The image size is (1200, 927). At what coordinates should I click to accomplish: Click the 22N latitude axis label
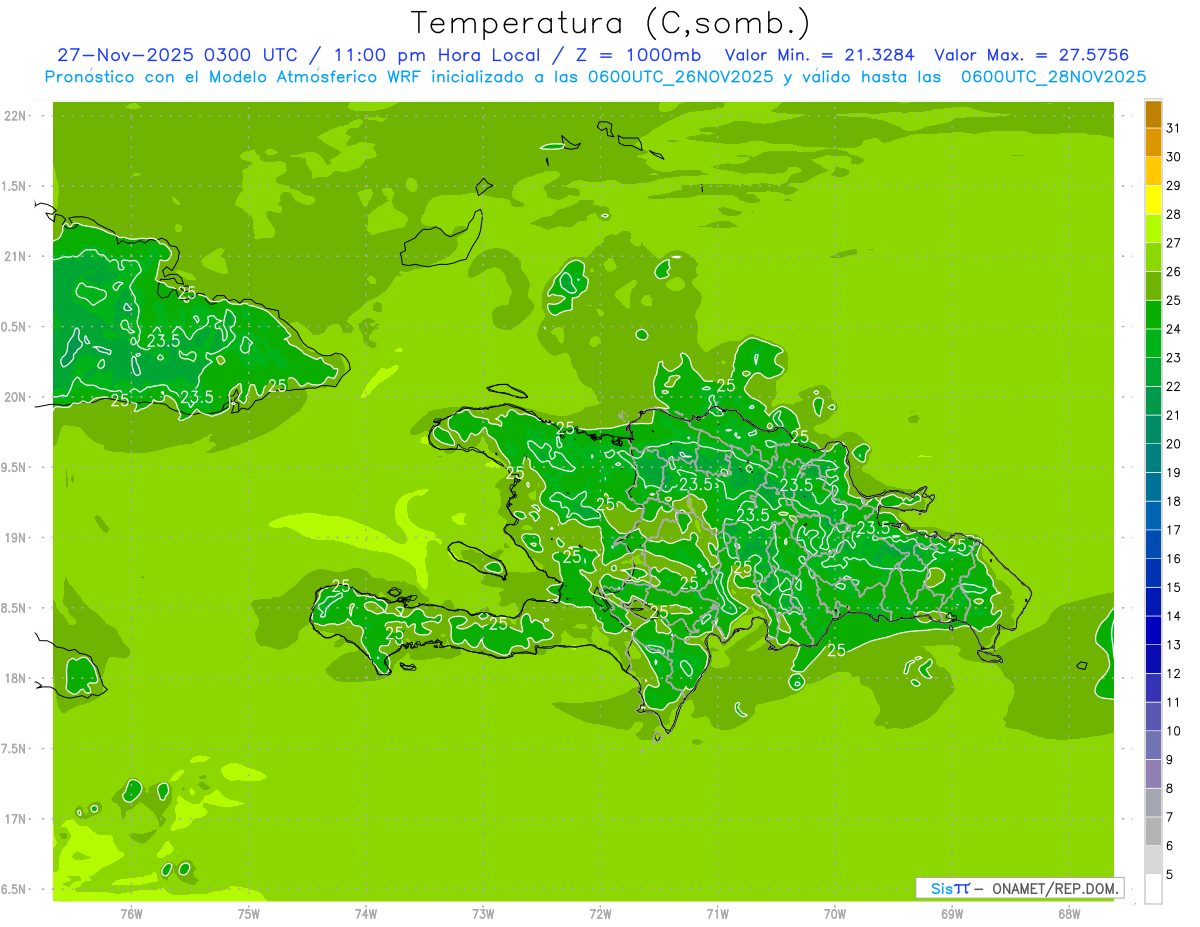pos(16,116)
